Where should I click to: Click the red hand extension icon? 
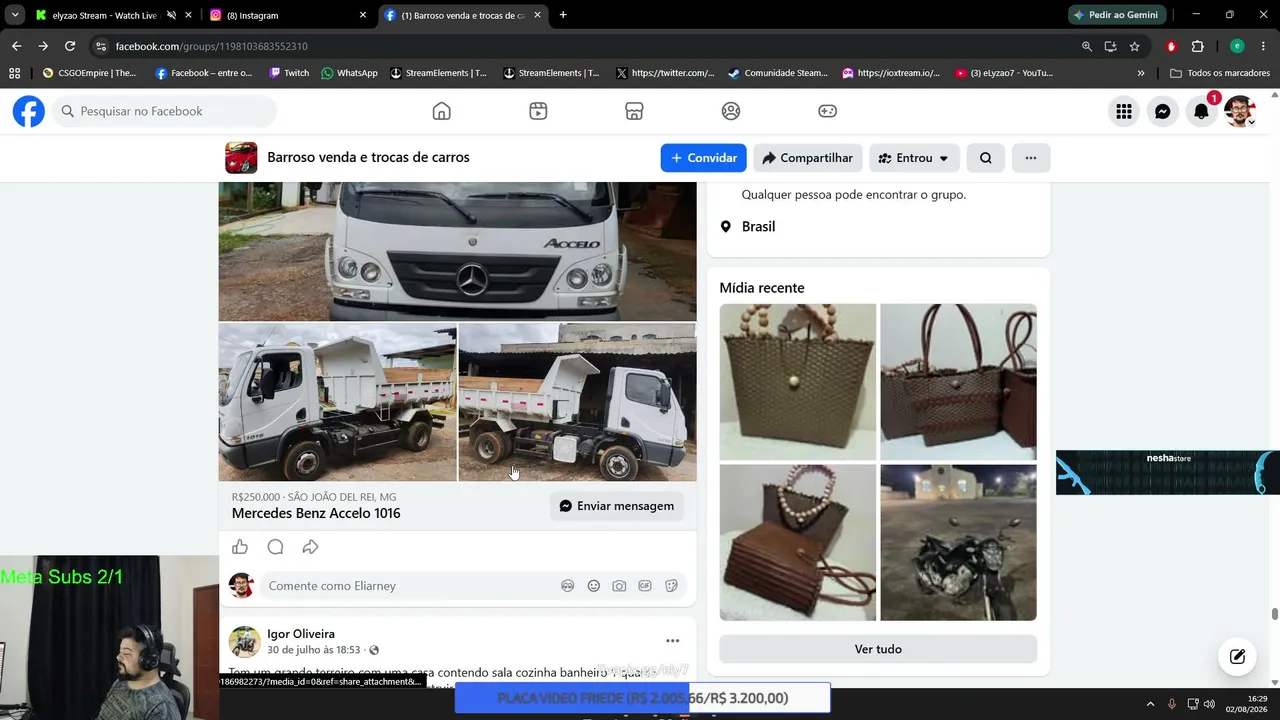(1172, 46)
